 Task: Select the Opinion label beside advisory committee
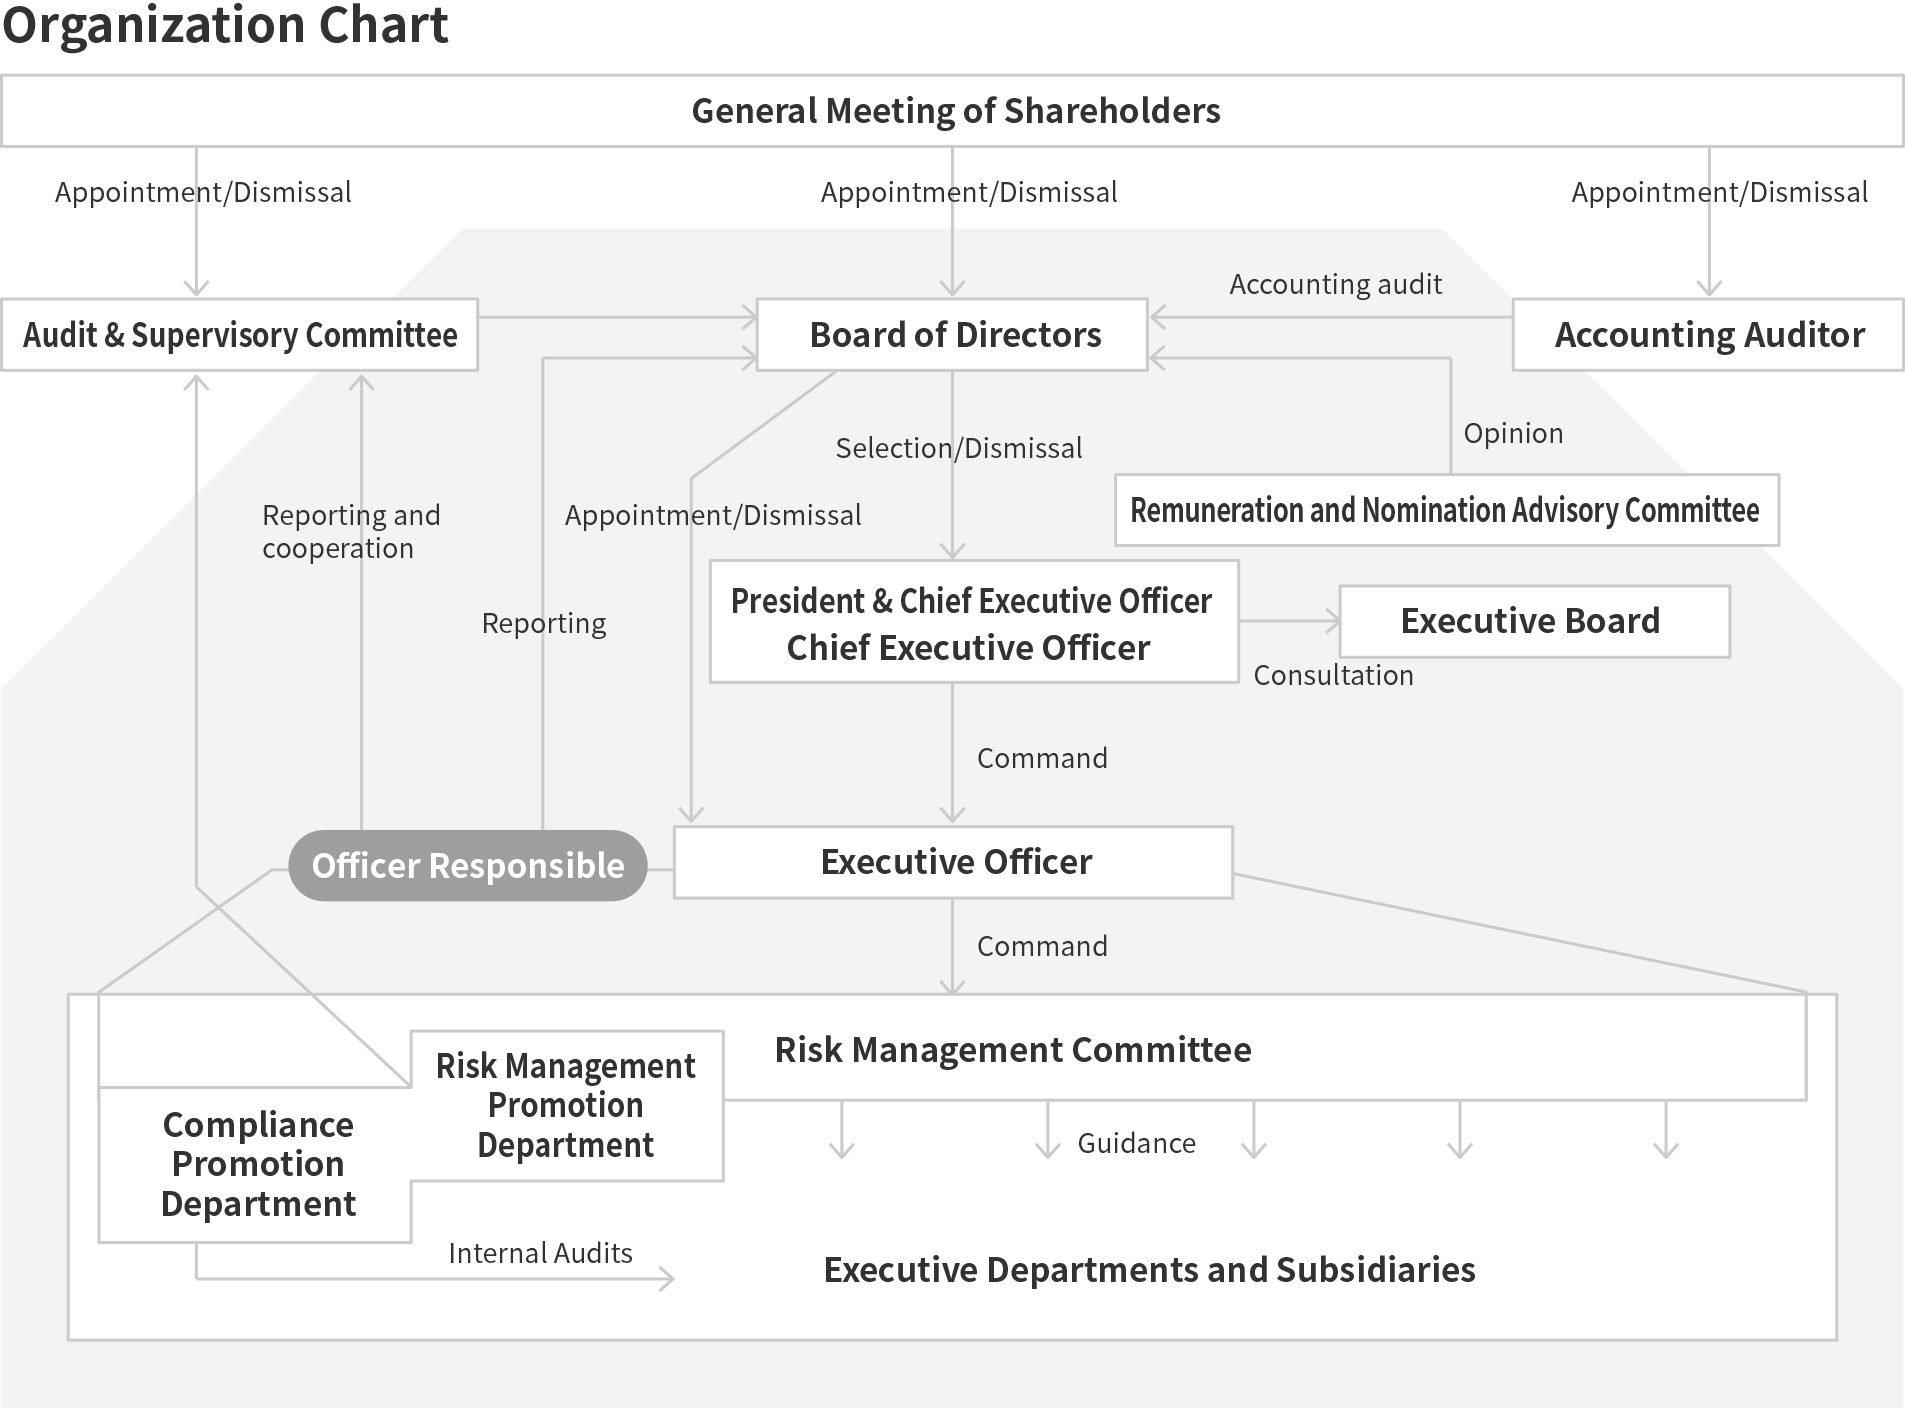(x=1513, y=433)
